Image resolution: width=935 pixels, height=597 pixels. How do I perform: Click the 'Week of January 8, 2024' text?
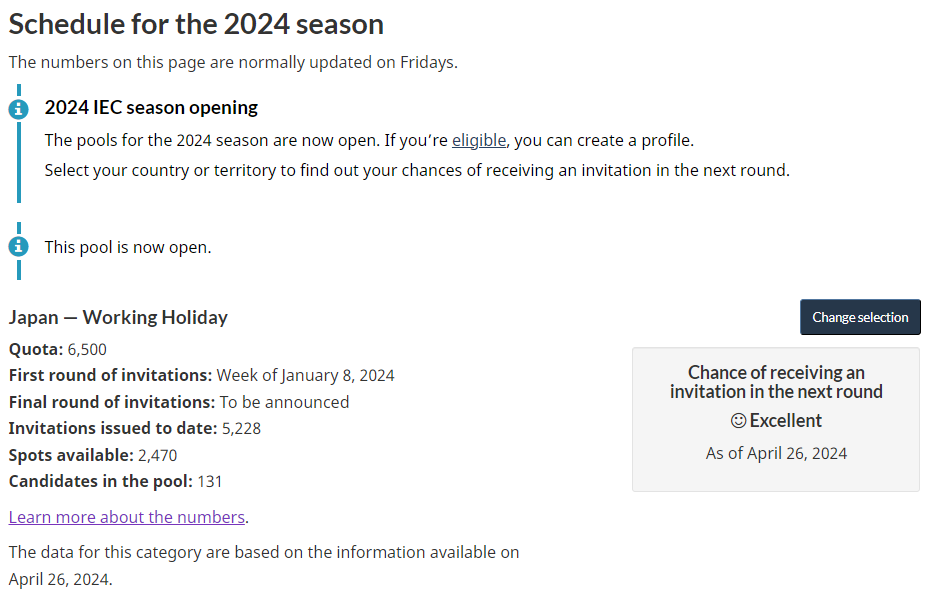point(305,375)
